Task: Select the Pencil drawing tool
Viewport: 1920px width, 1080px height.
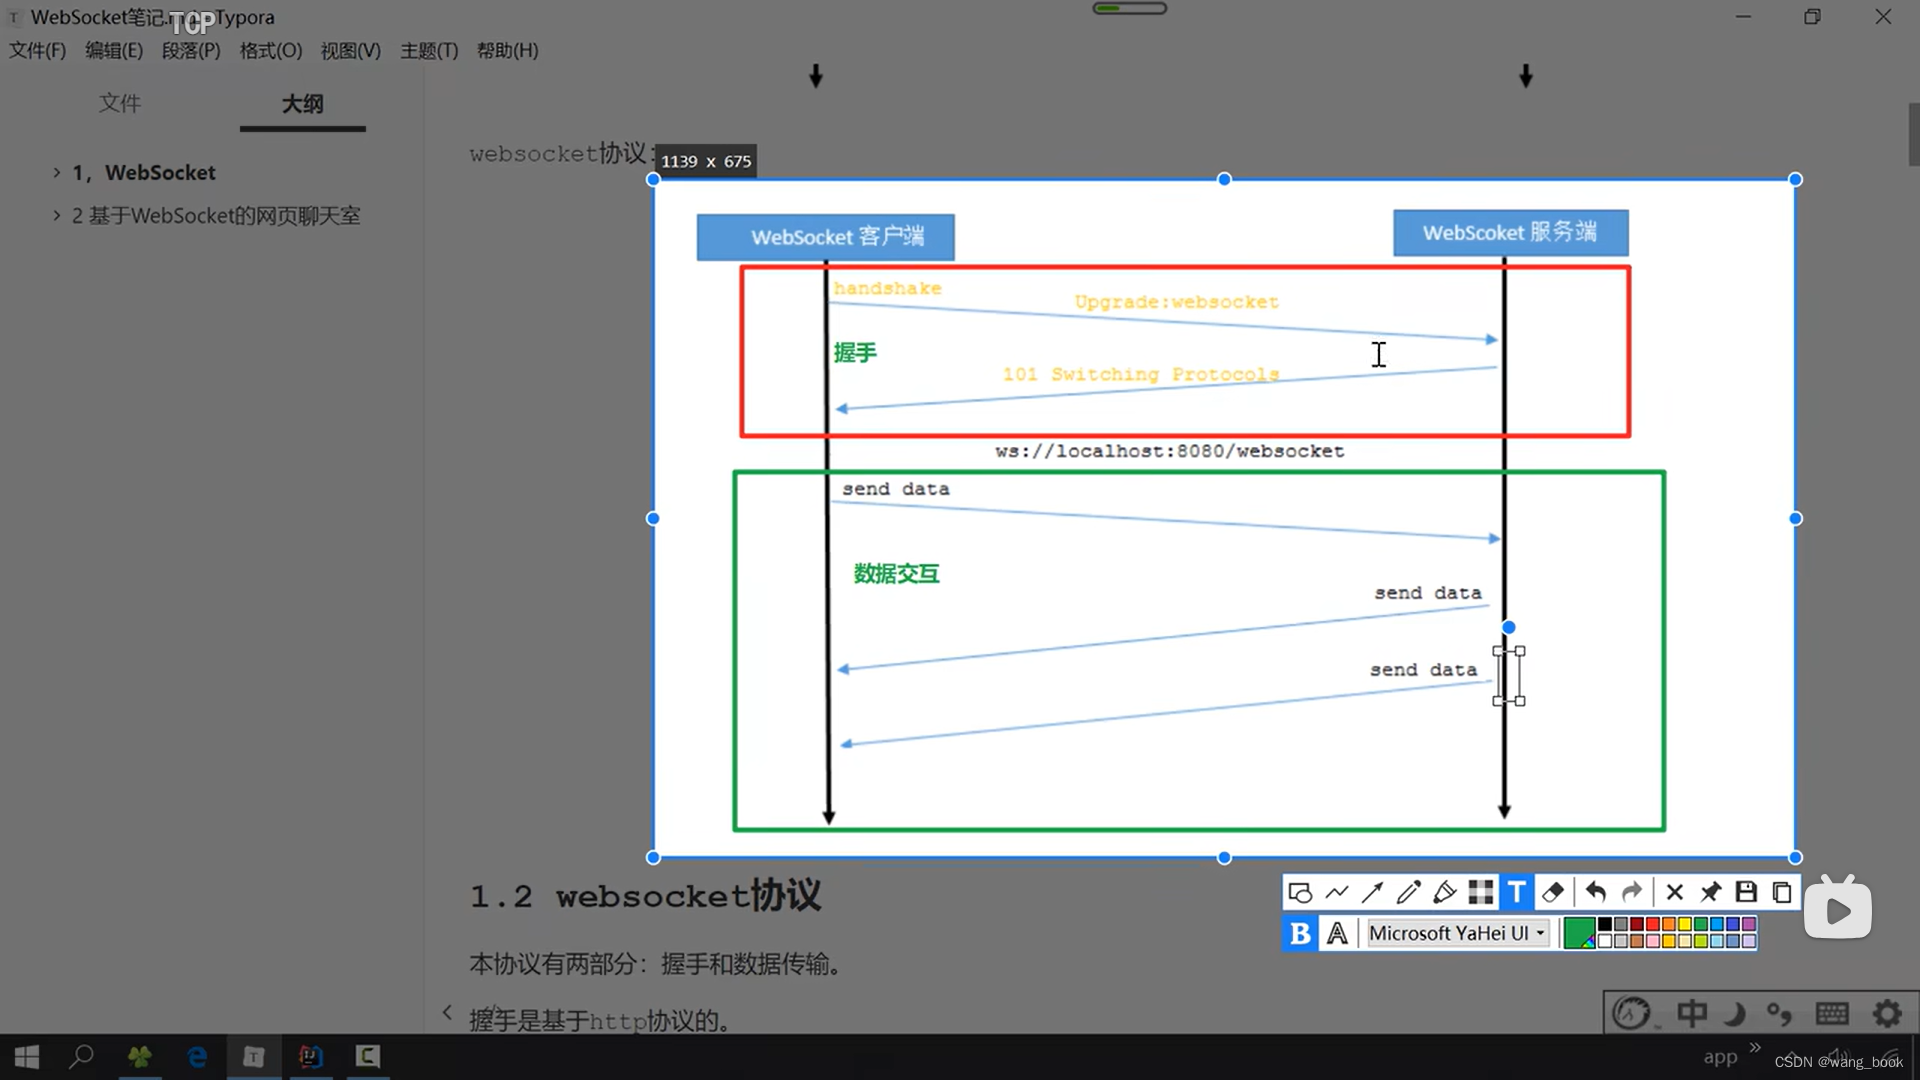Action: [x=1409, y=892]
